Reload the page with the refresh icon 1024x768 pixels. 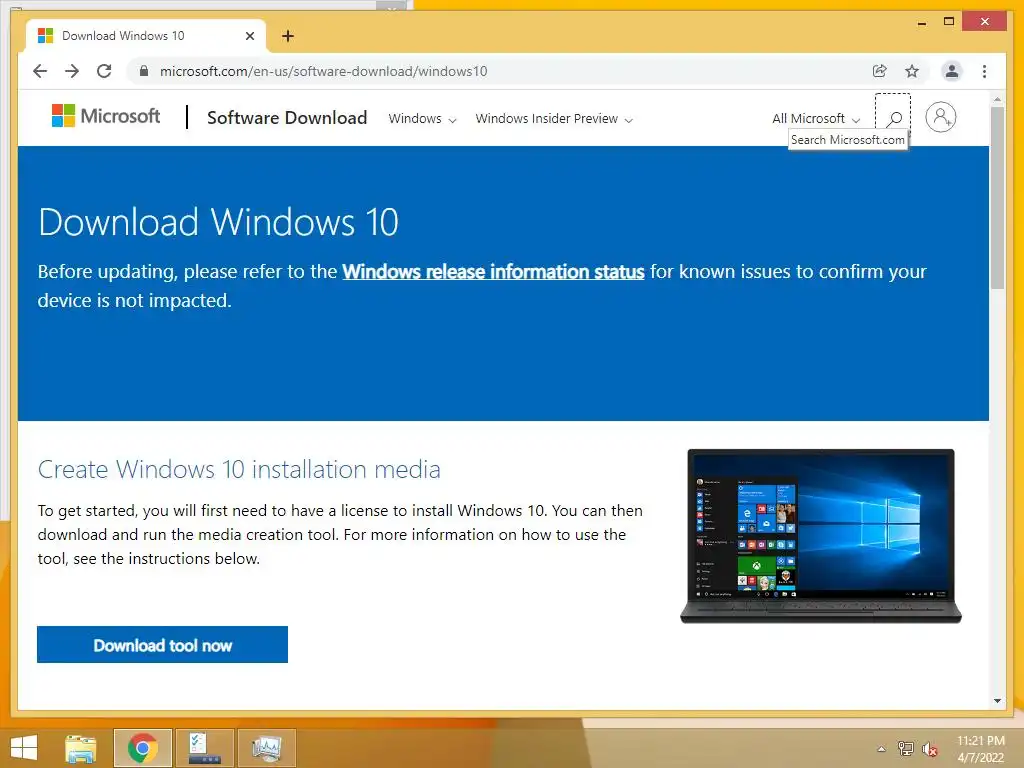pyautogui.click(x=104, y=71)
